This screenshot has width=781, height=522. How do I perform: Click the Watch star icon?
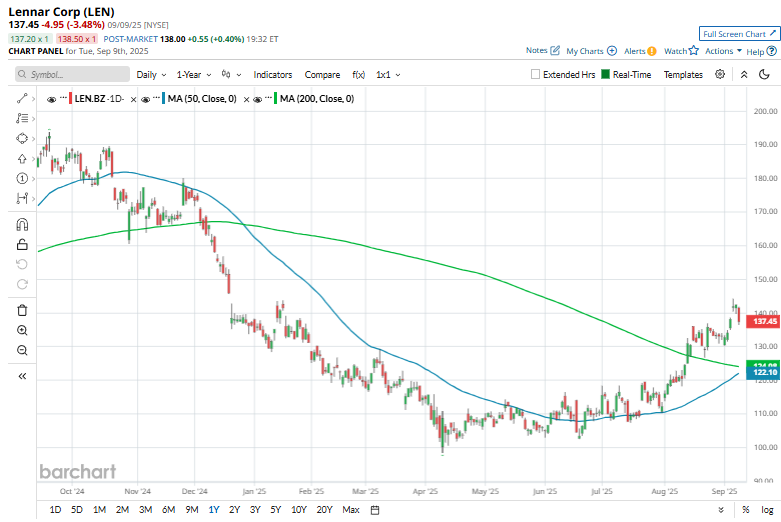(x=693, y=51)
